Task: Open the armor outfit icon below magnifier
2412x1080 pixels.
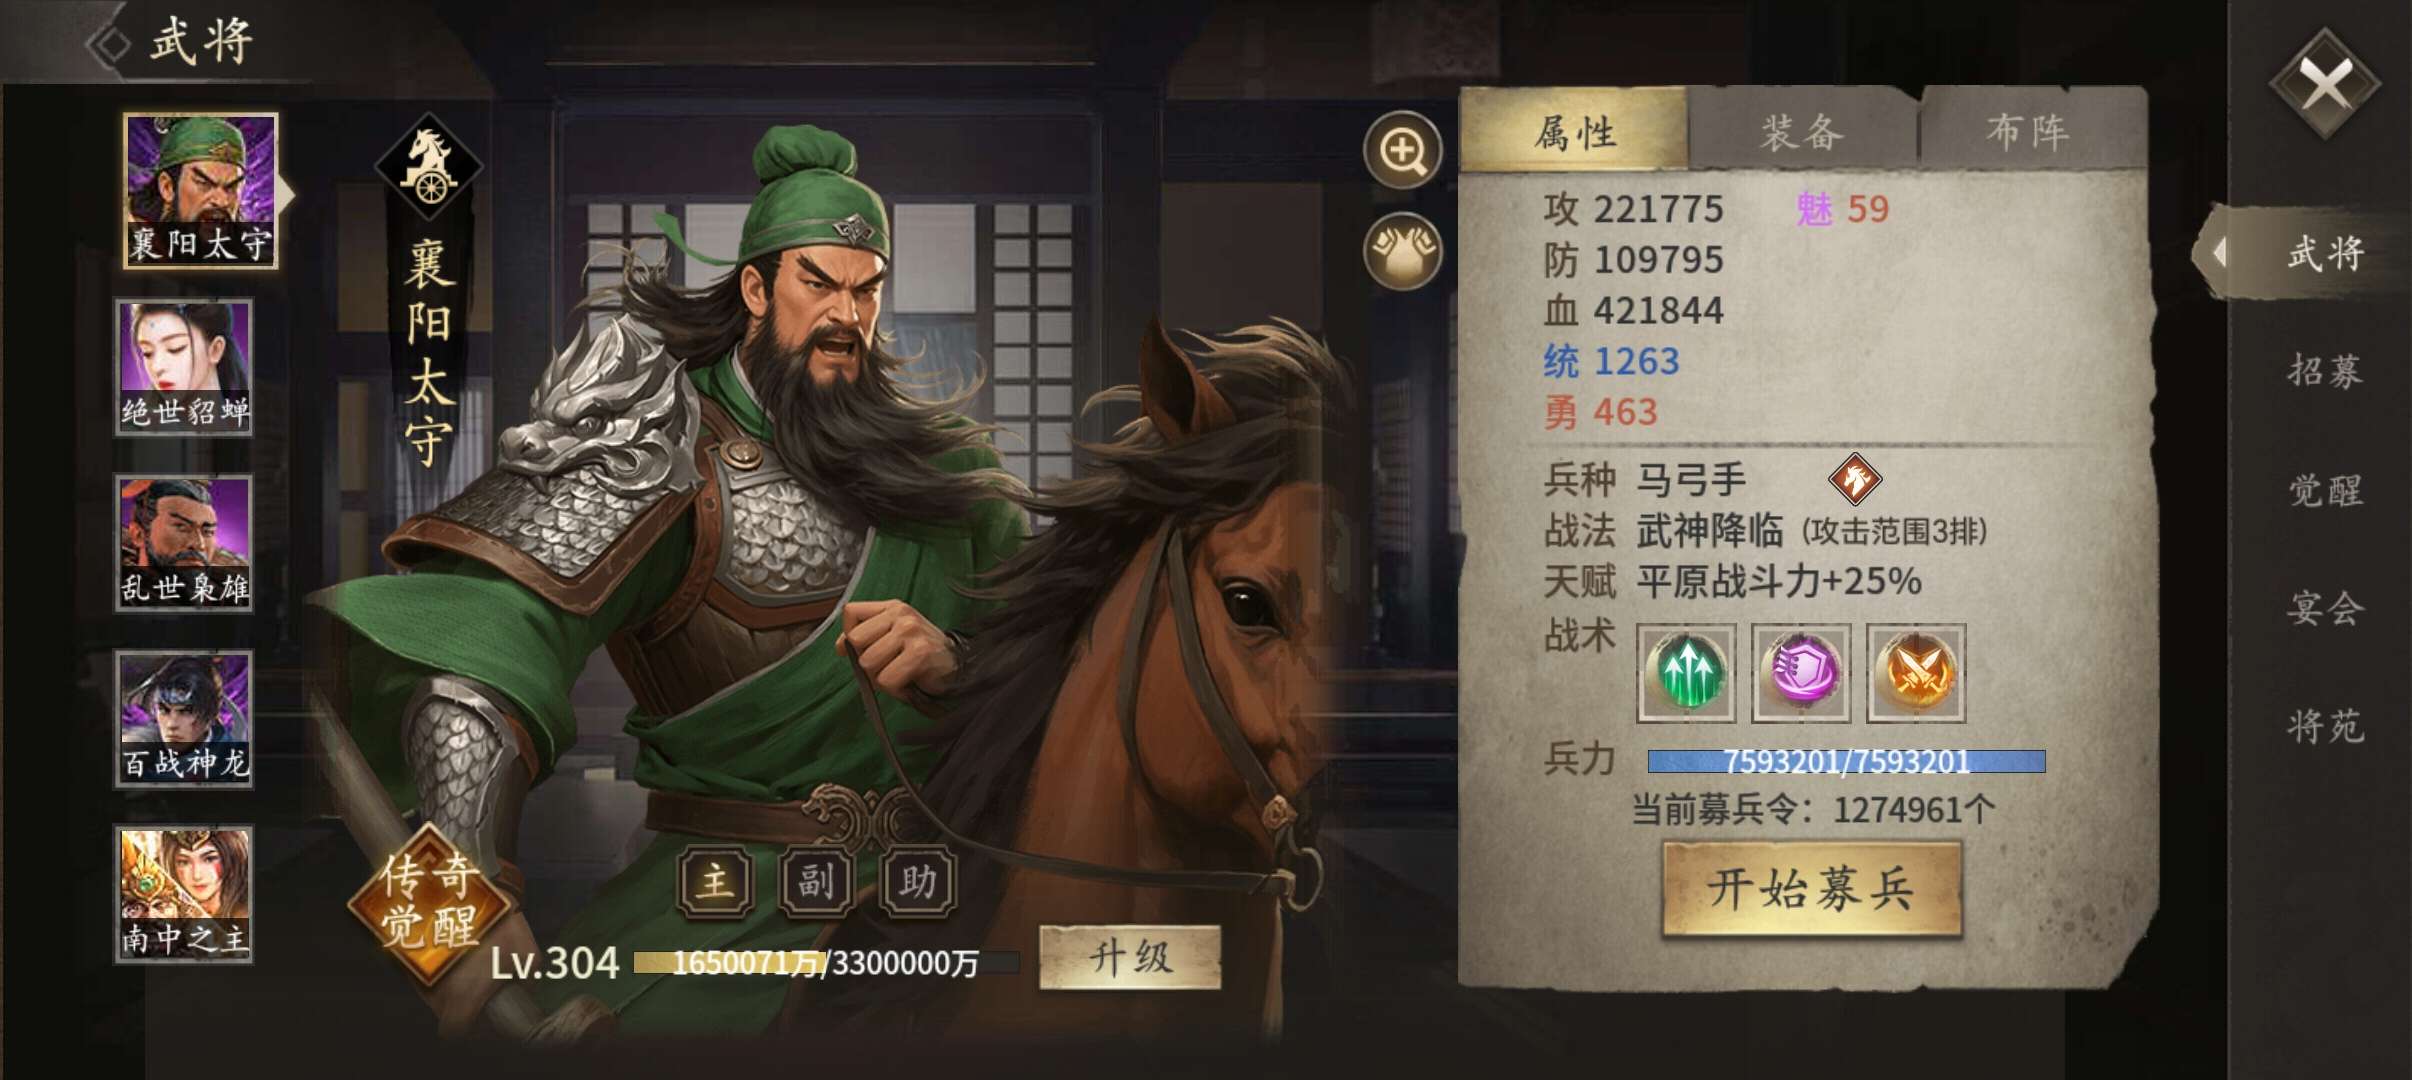Action: (1402, 251)
